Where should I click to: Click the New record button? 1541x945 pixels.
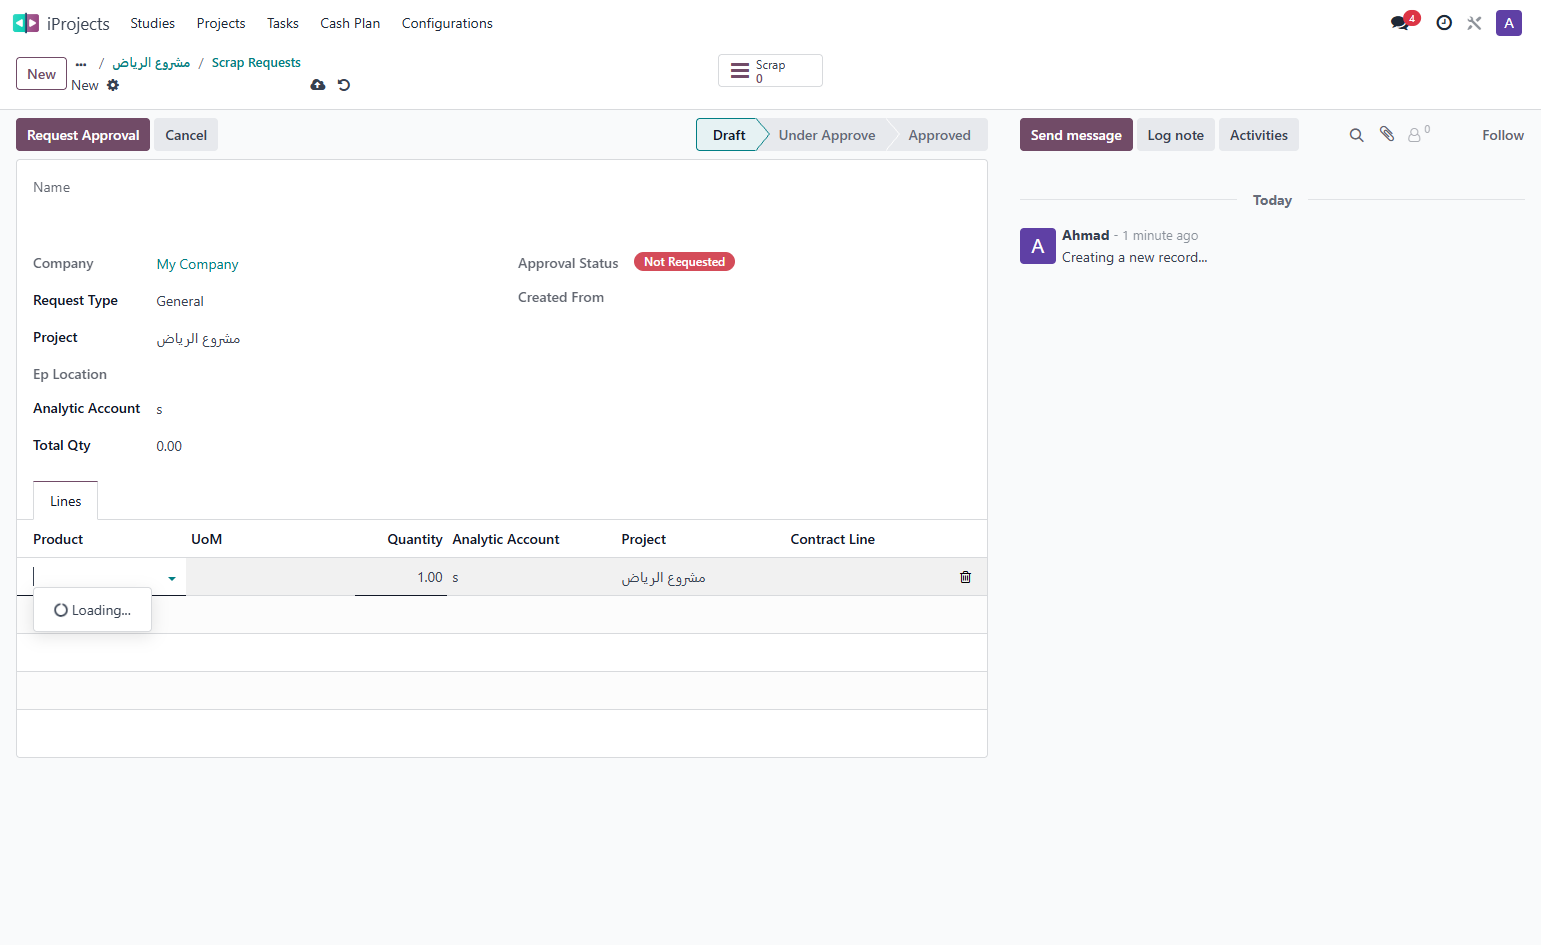click(x=41, y=74)
